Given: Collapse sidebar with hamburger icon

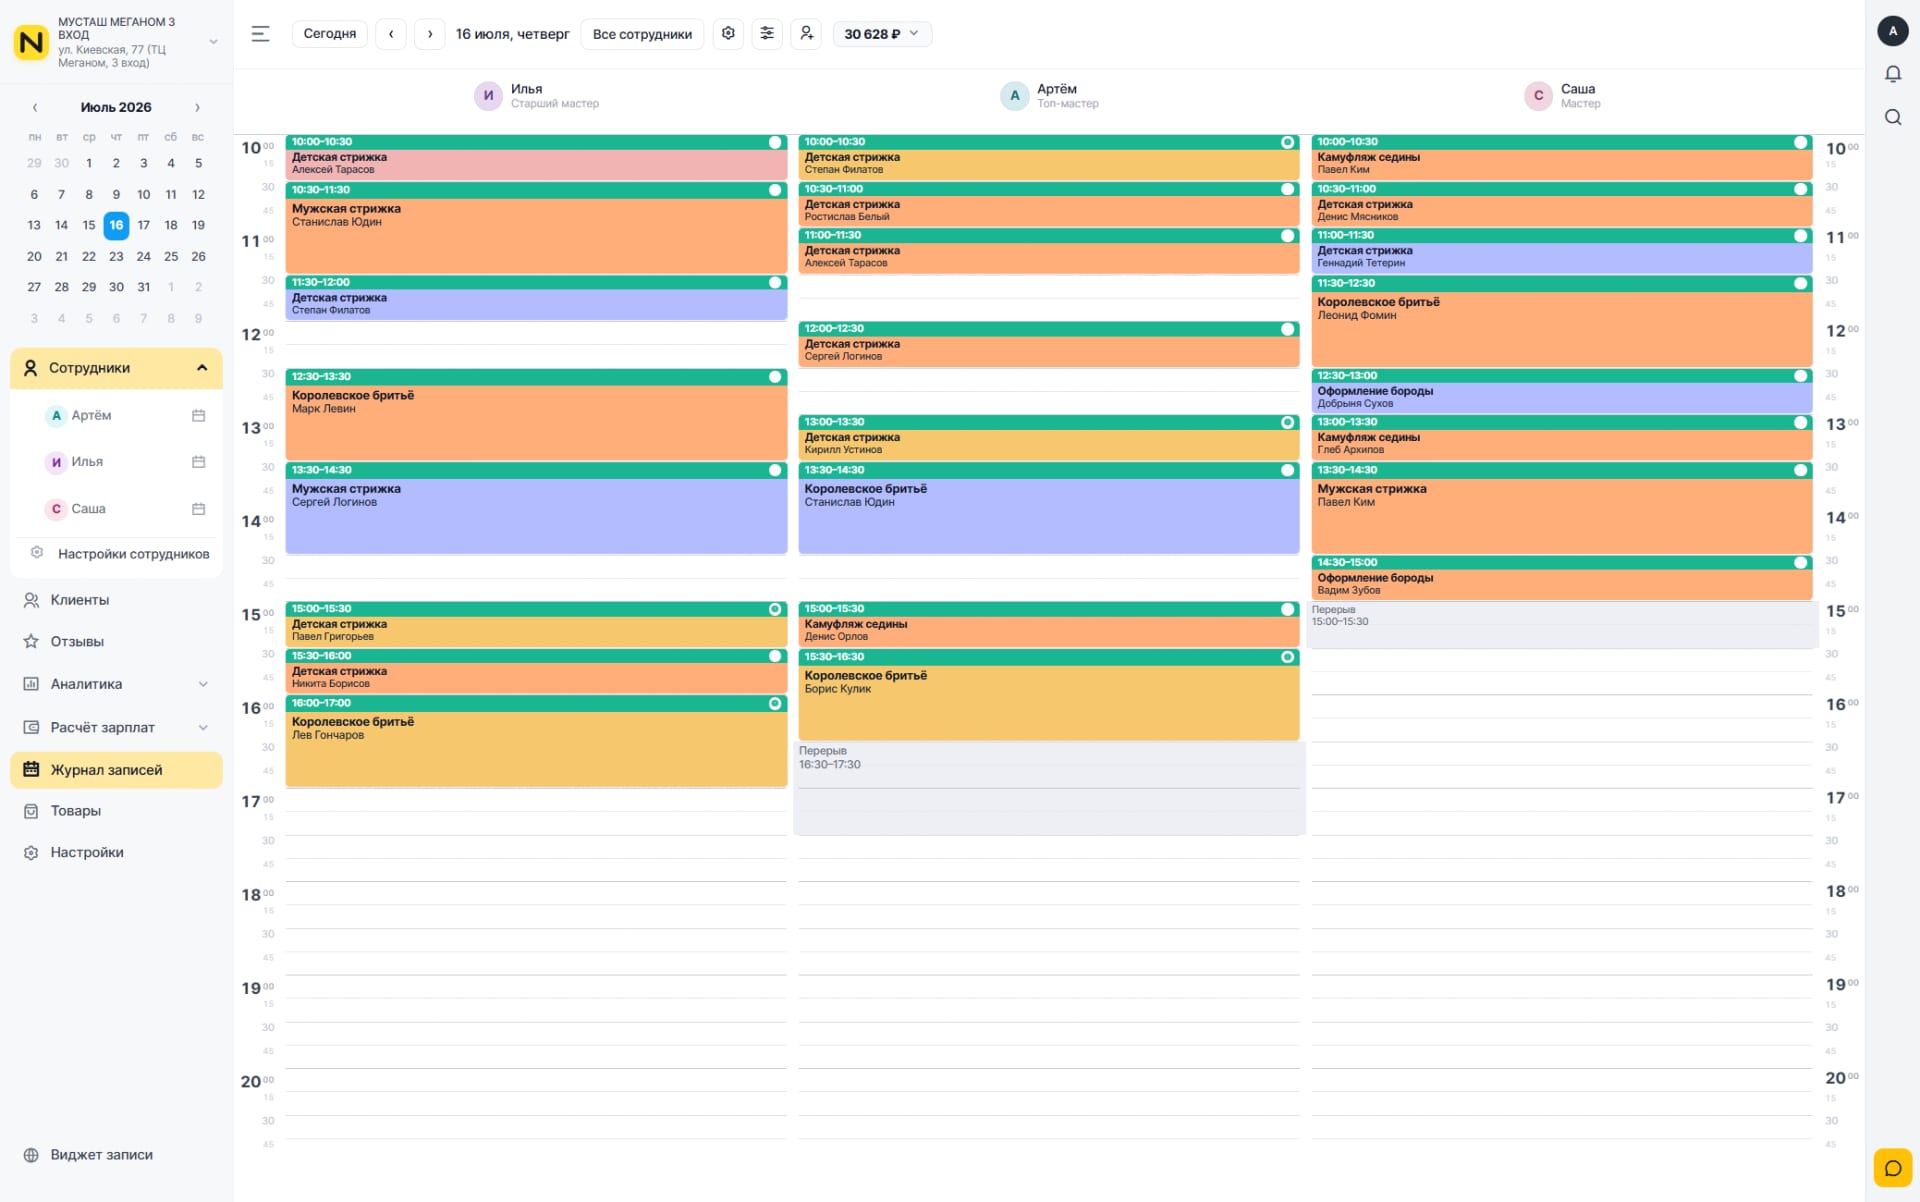Looking at the screenshot, I should [260, 34].
